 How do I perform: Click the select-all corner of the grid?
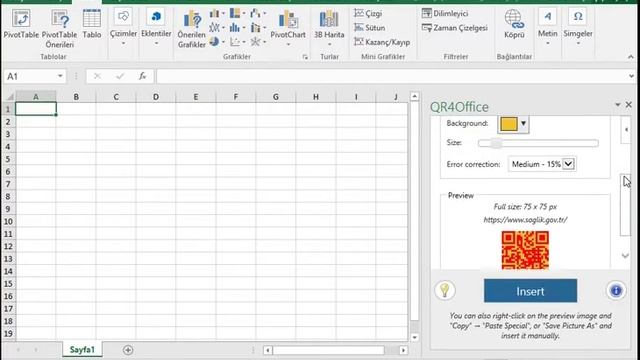click(9, 97)
